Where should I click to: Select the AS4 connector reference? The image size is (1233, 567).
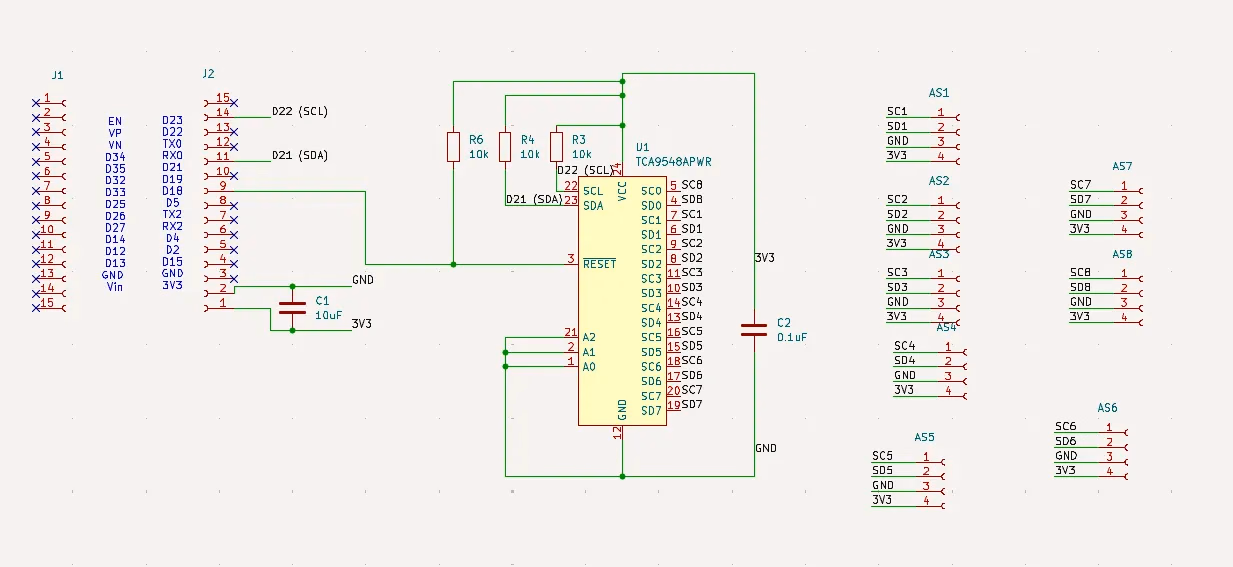(x=947, y=327)
